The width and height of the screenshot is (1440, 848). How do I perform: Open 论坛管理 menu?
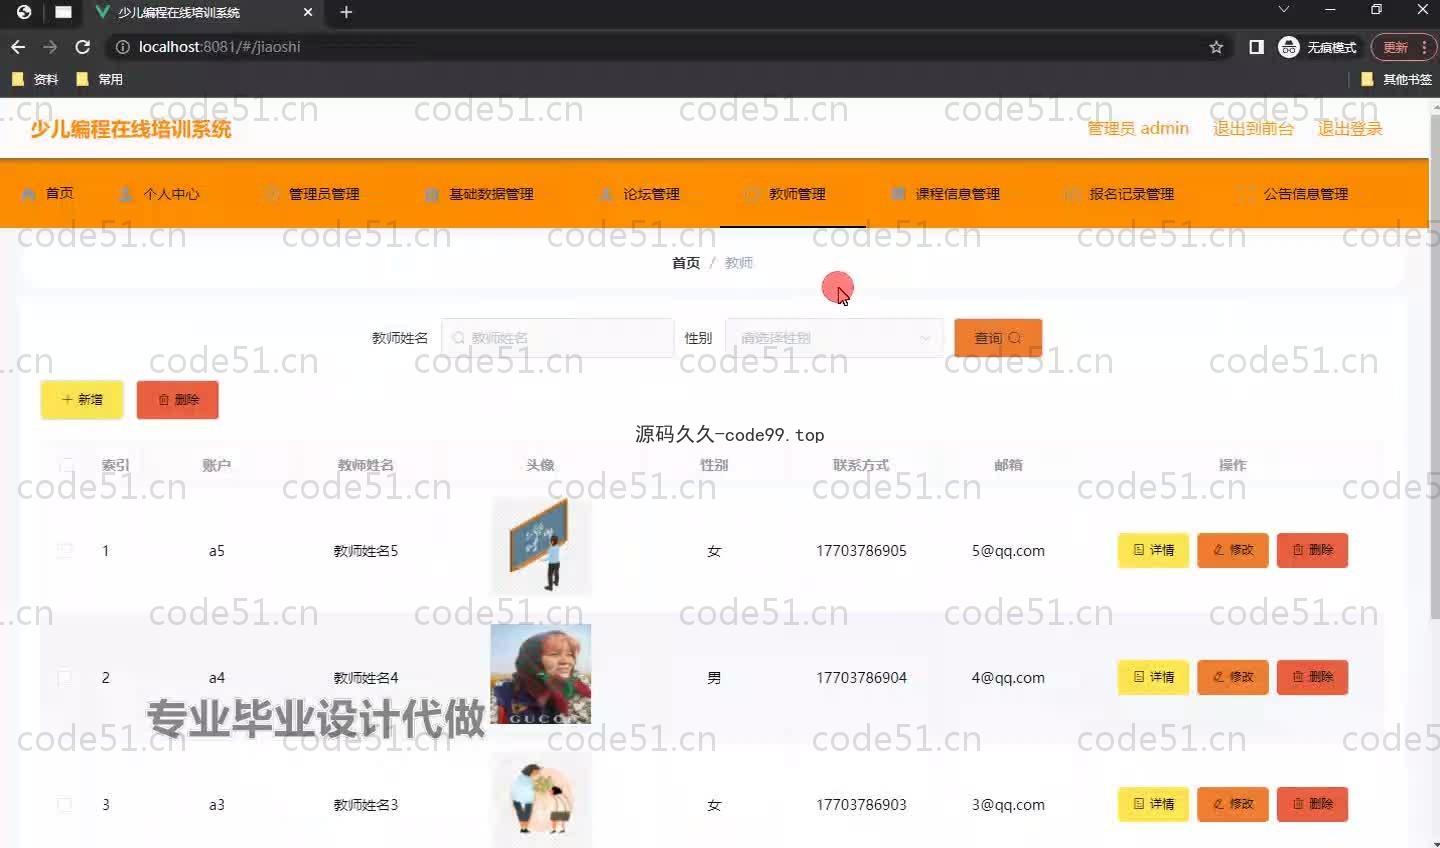[639, 193]
